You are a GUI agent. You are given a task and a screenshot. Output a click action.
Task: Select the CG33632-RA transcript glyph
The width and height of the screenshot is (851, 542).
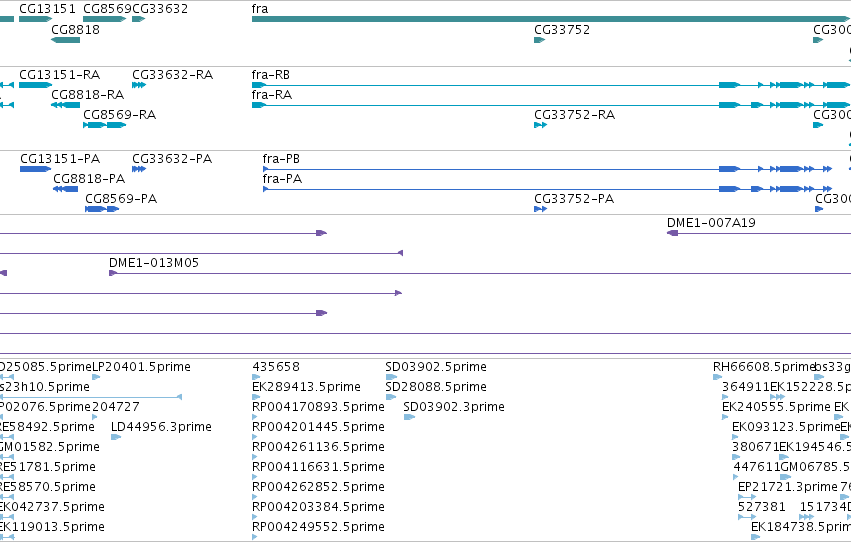pyautogui.click(x=139, y=85)
